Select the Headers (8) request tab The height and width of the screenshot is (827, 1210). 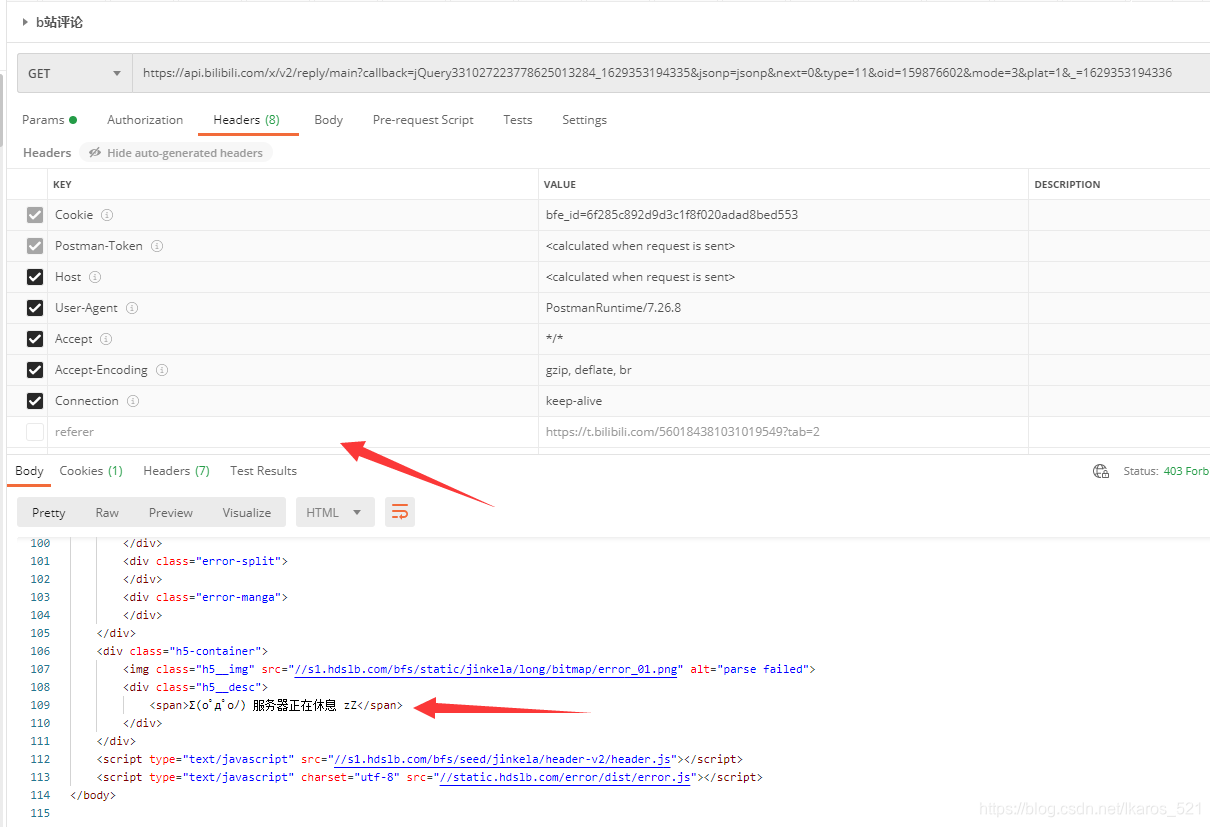(x=246, y=120)
